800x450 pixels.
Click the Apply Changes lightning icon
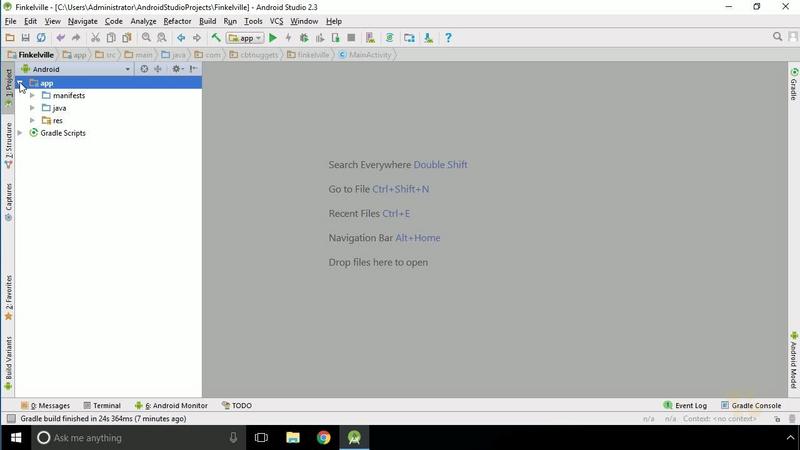click(288, 38)
